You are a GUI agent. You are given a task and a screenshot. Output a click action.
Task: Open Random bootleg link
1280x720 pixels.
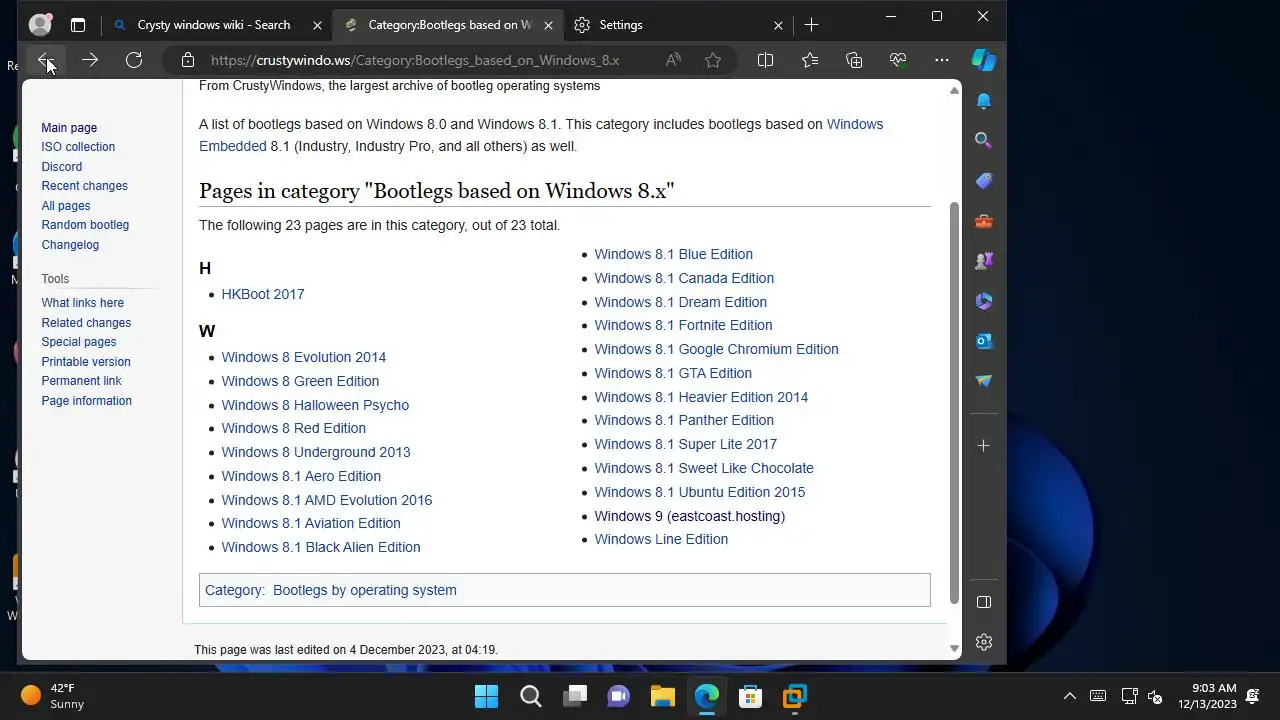85,225
